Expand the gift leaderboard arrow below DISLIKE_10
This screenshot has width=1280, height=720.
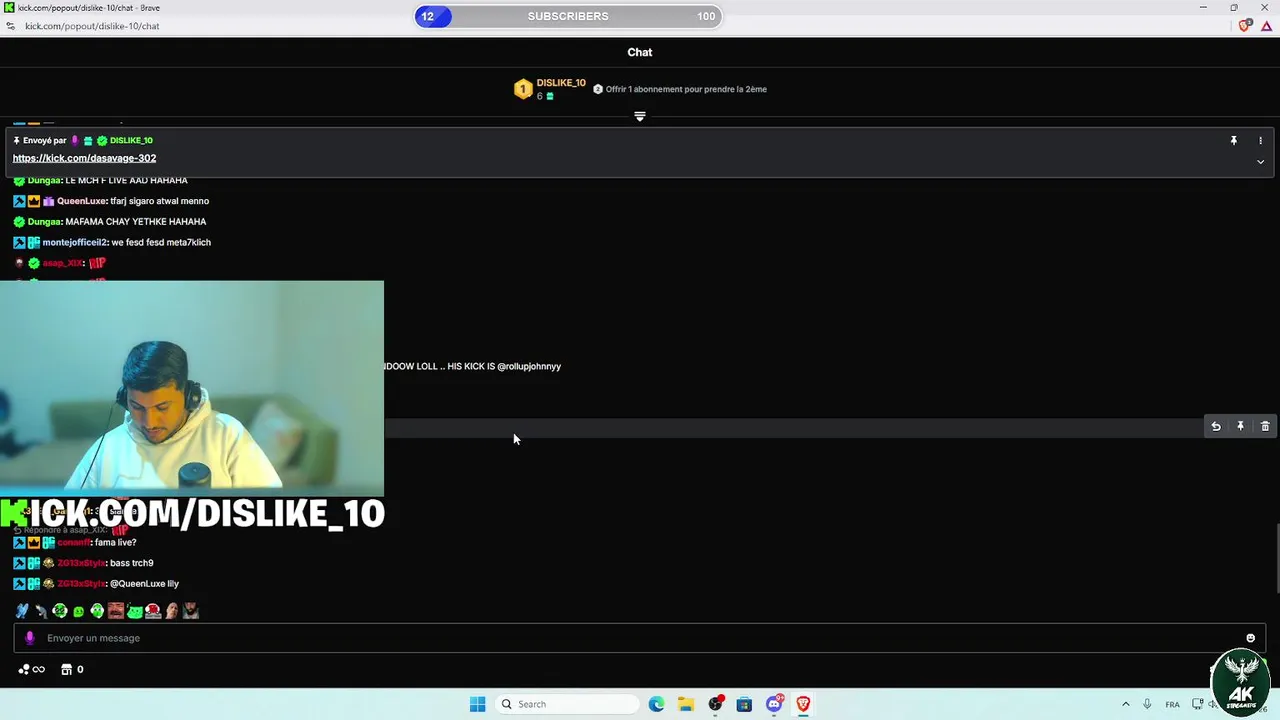pyautogui.click(x=640, y=116)
